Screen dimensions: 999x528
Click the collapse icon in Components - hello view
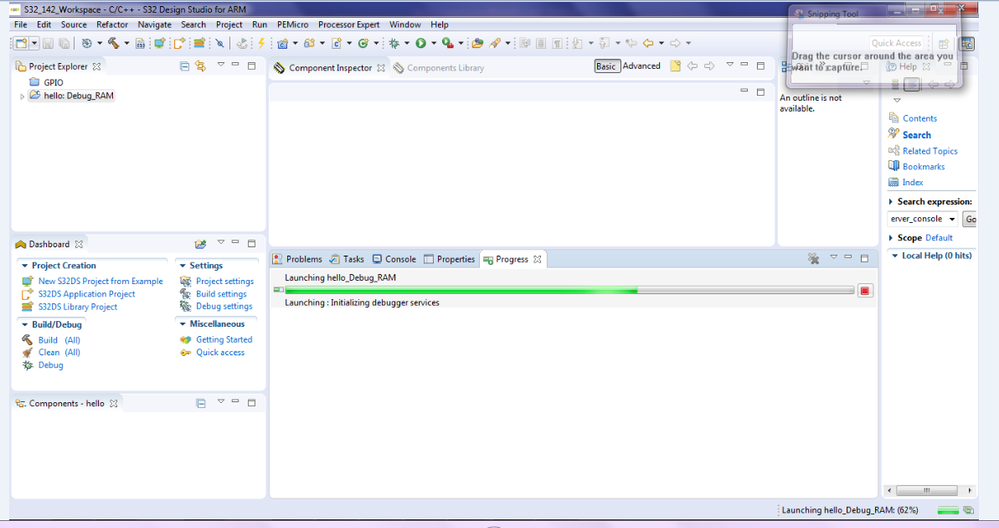[201, 403]
